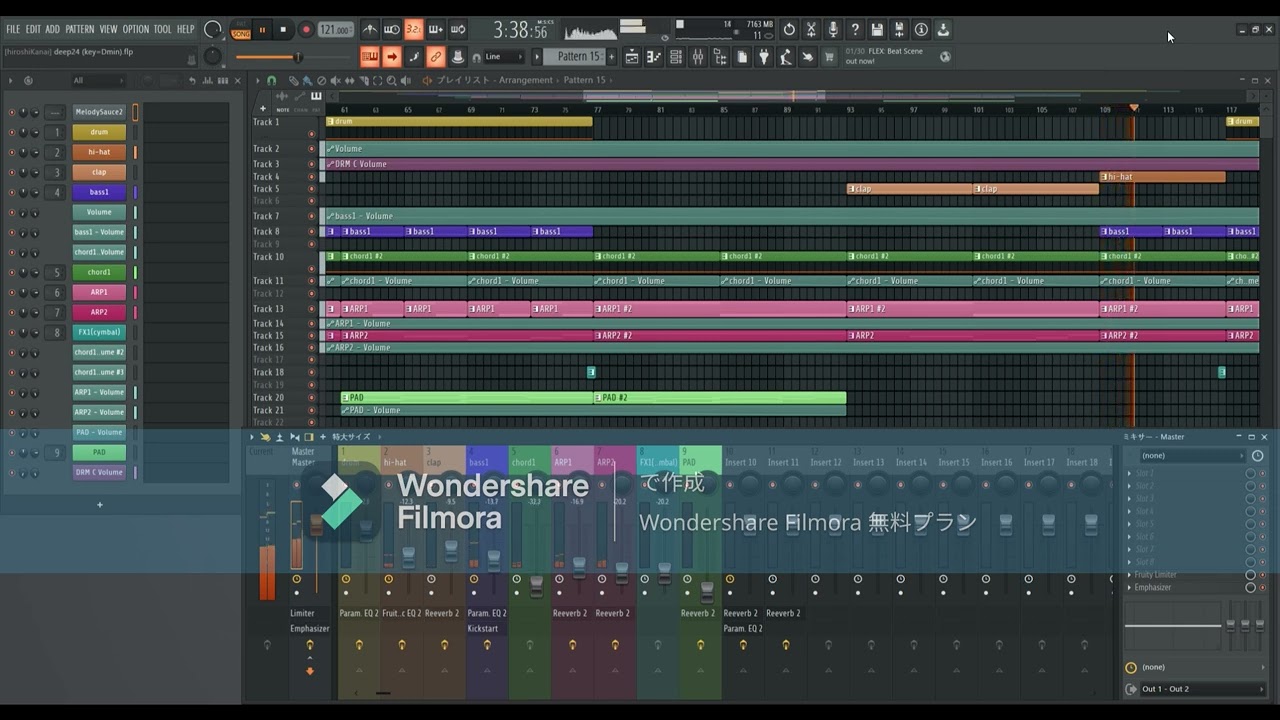The image size is (1280, 720).
Task: Open news globe icon
Action: tap(945, 57)
